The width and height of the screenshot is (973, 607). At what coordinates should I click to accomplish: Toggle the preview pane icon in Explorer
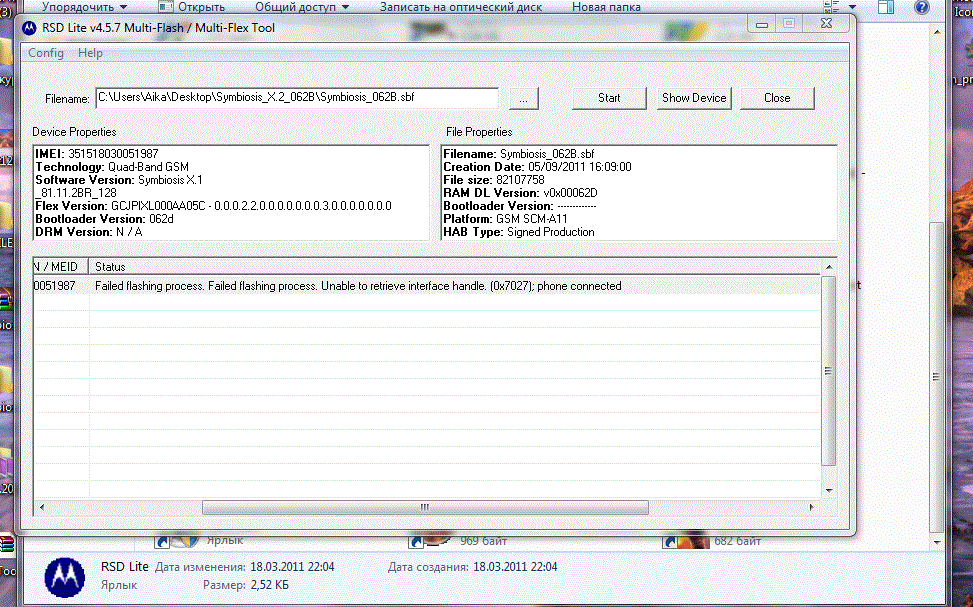(x=886, y=7)
